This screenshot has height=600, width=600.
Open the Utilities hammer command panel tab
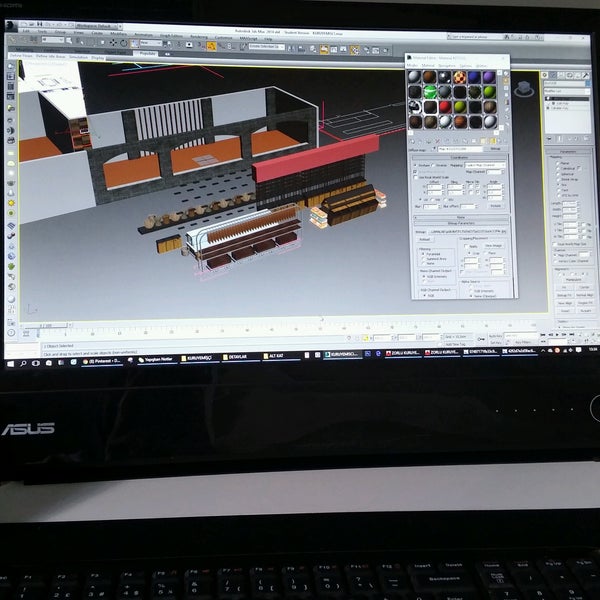pyautogui.click(x=585, y=75)
